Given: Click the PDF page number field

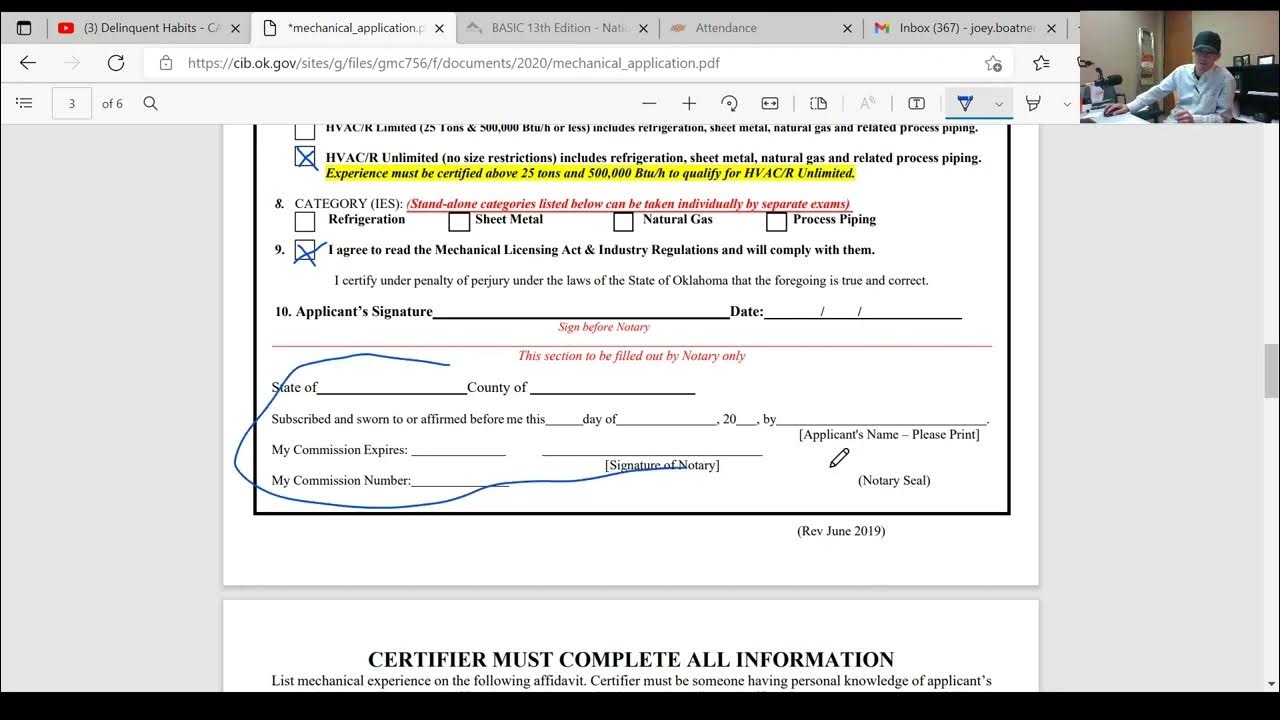Looking at the screenshot, I should pos(72,103).
